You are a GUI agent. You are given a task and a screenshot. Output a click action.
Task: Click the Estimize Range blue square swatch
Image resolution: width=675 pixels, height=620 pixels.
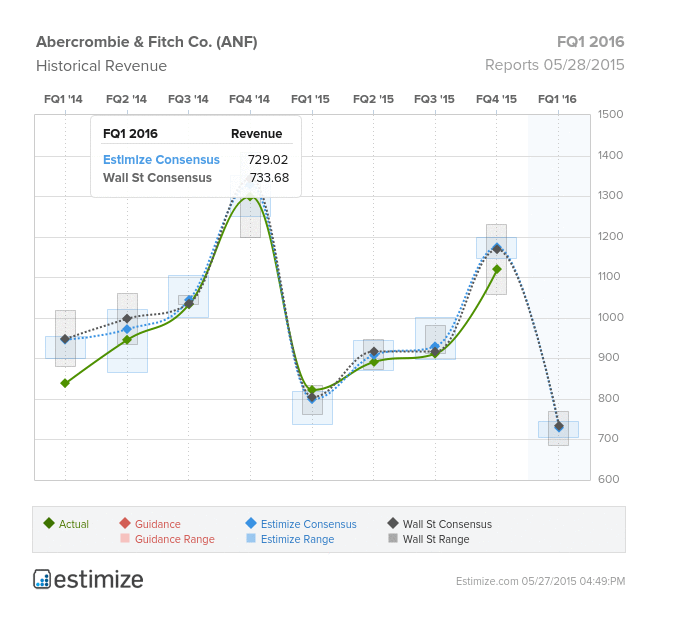pos(251,538)
